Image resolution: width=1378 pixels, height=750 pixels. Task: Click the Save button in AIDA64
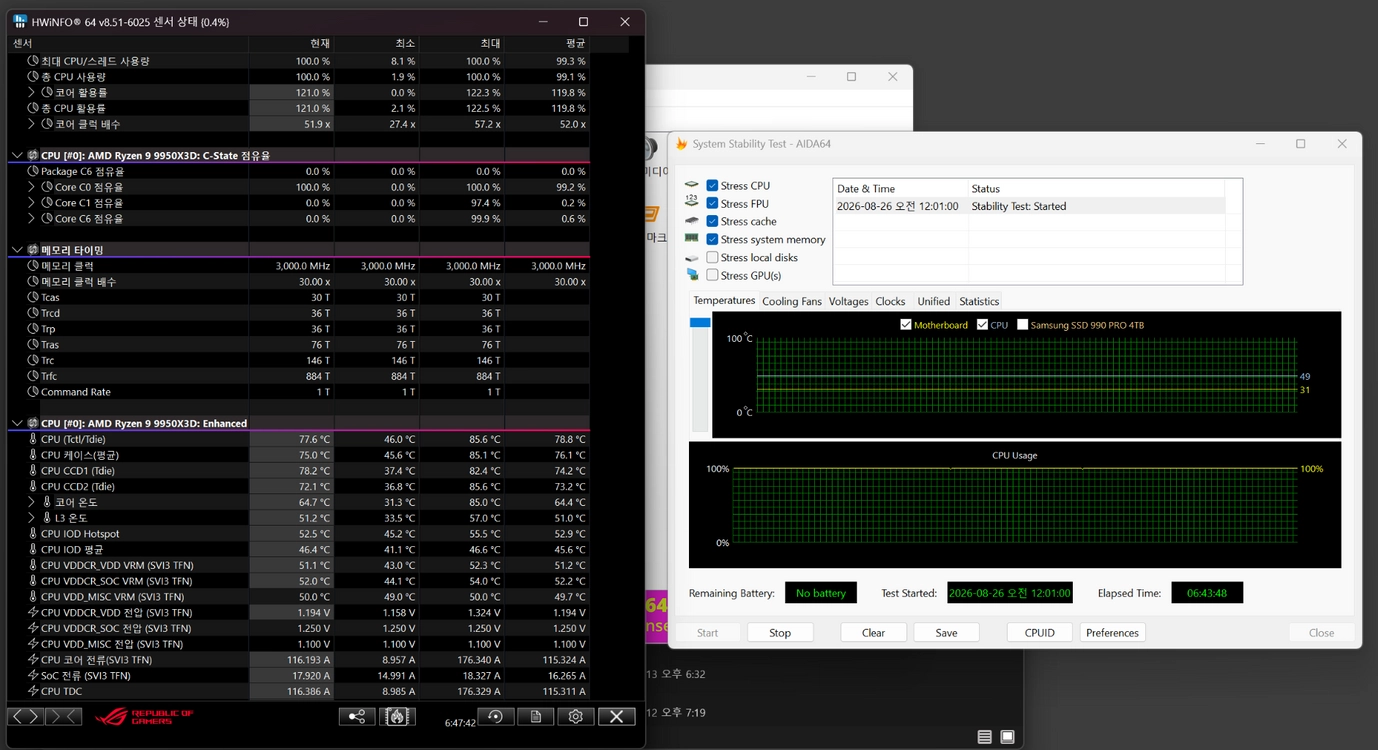[x=946, y=633]
